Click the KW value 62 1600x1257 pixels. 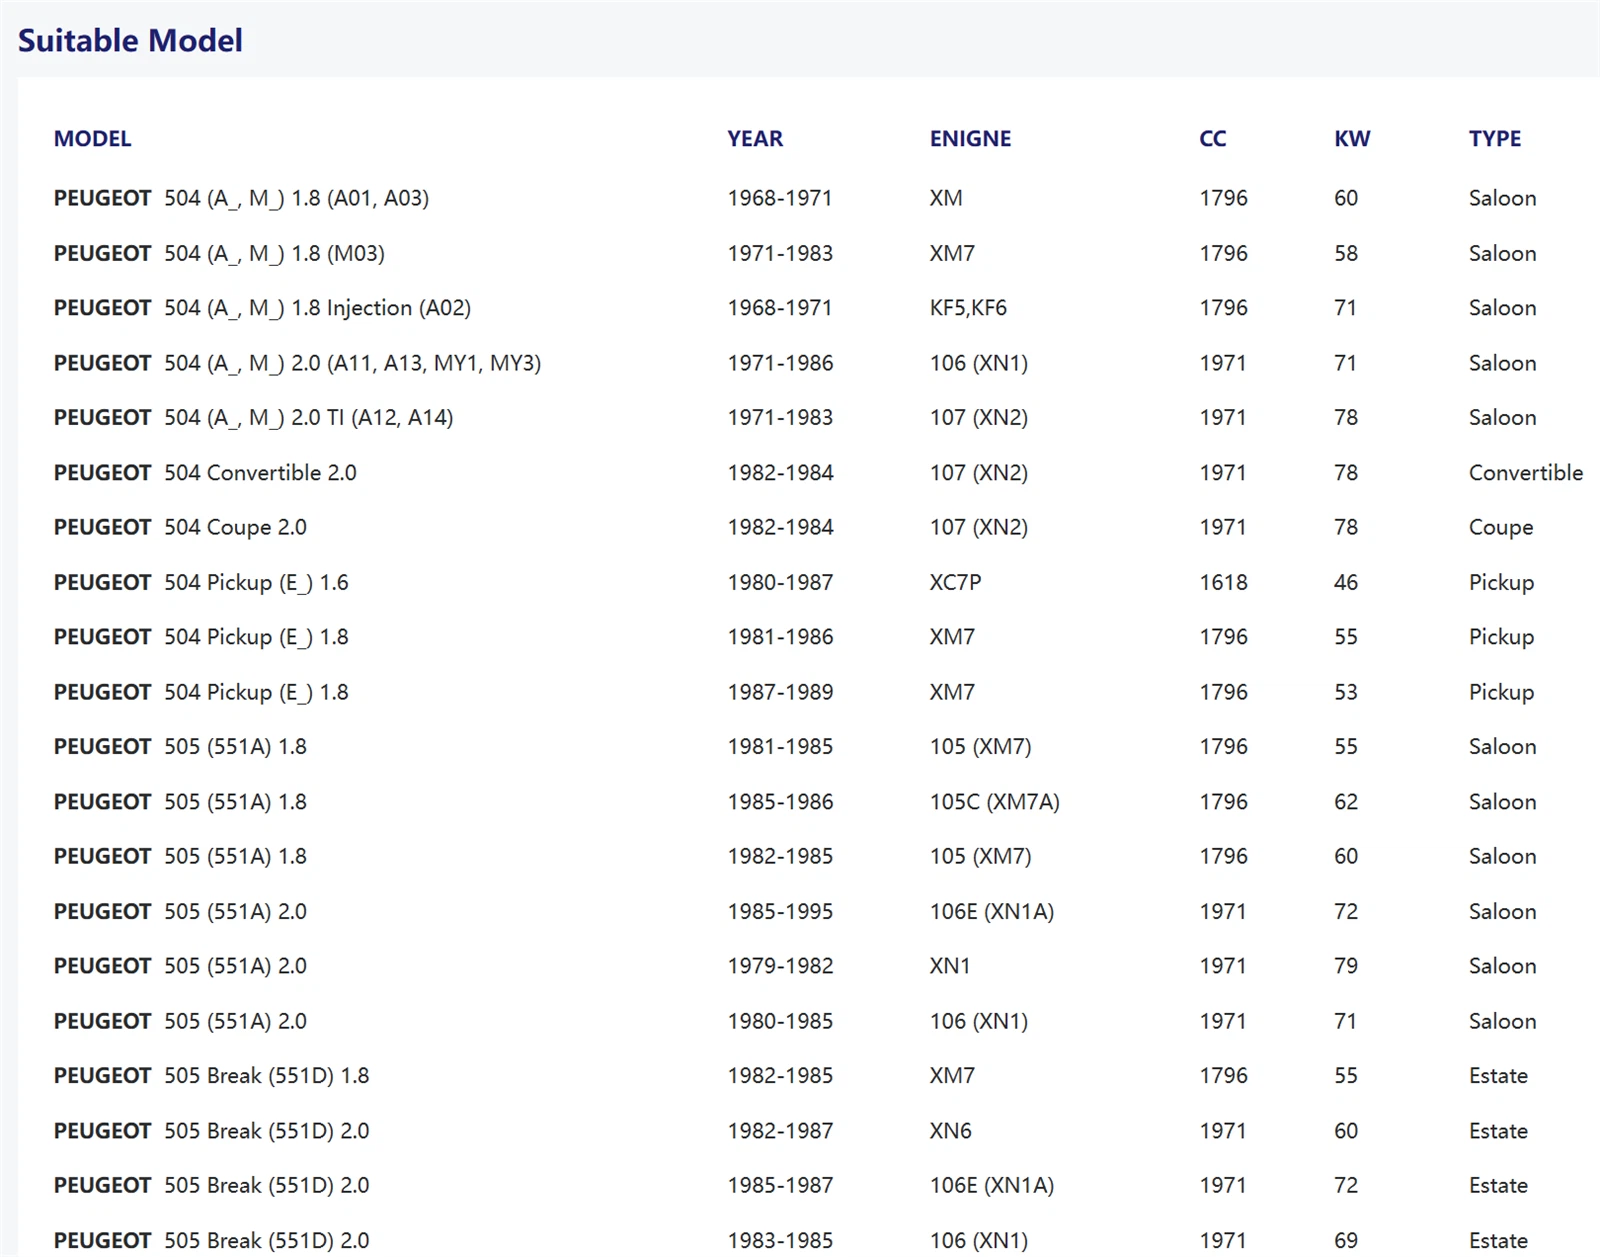[1346, 801]
